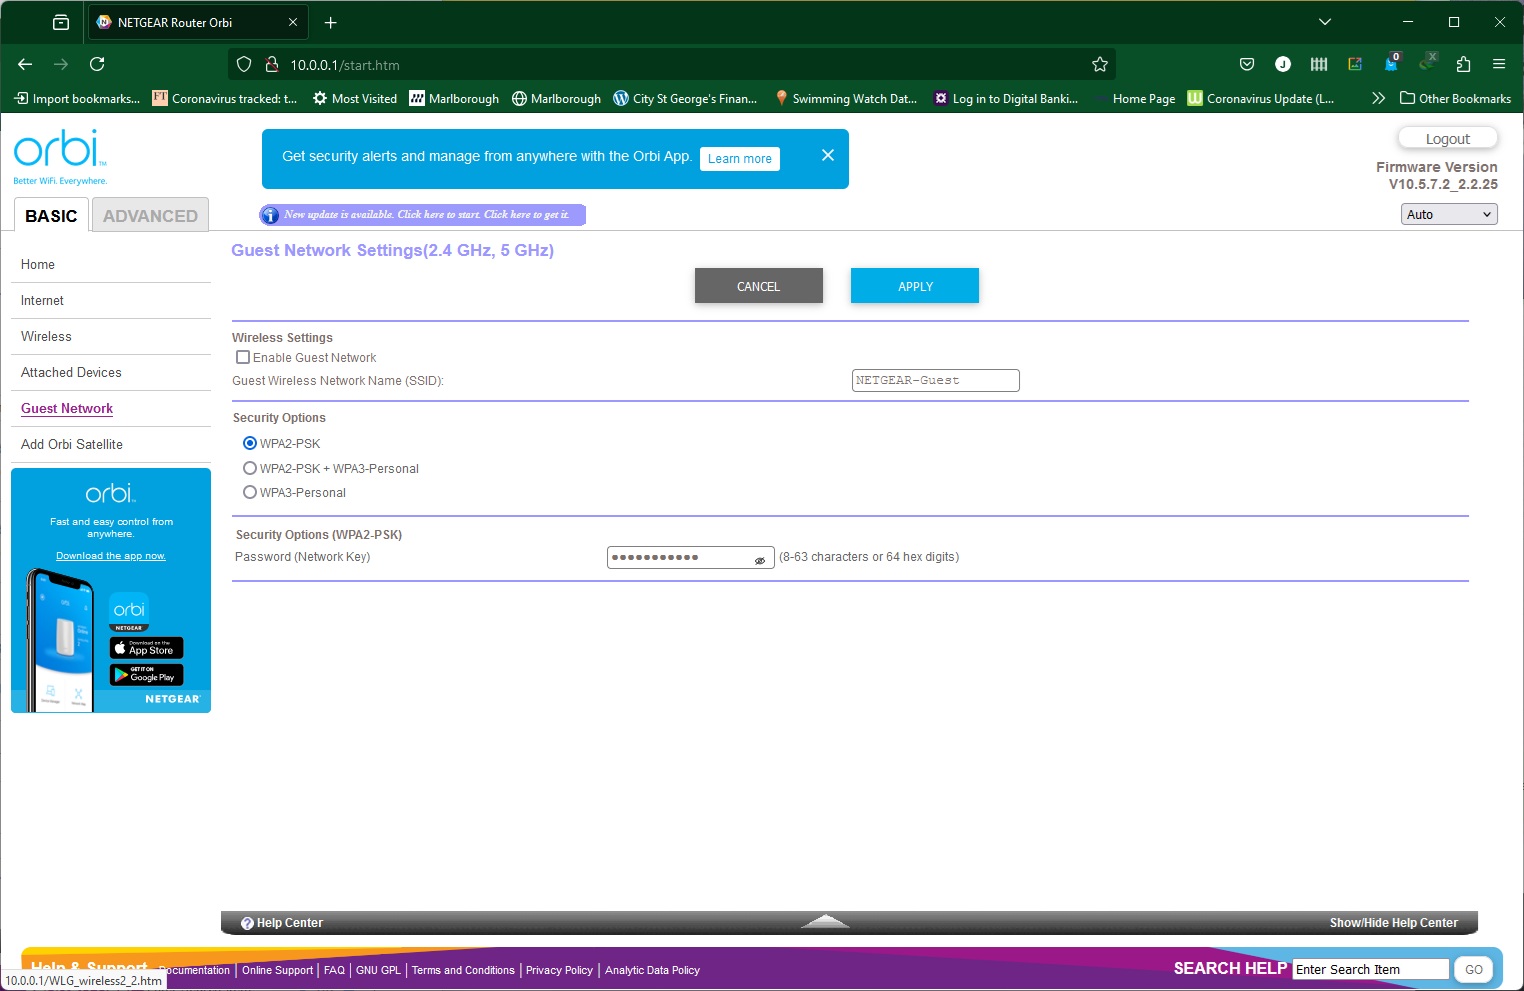Open tracking protection shield in address bar
Image resolution: width=1524 pixels, height=991 pixels.
coord(244,64)
